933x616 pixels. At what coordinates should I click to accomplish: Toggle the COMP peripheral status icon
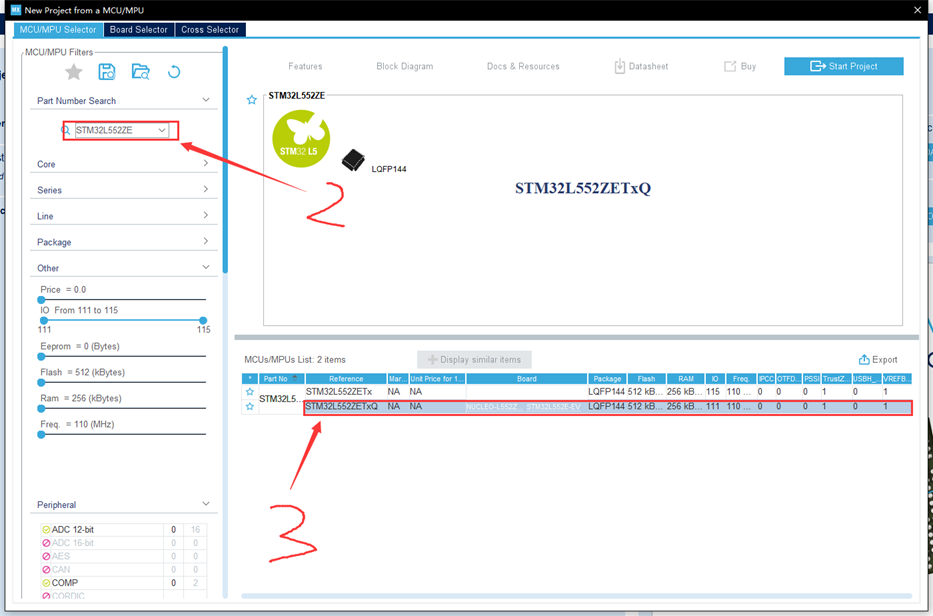pos(46,583)
